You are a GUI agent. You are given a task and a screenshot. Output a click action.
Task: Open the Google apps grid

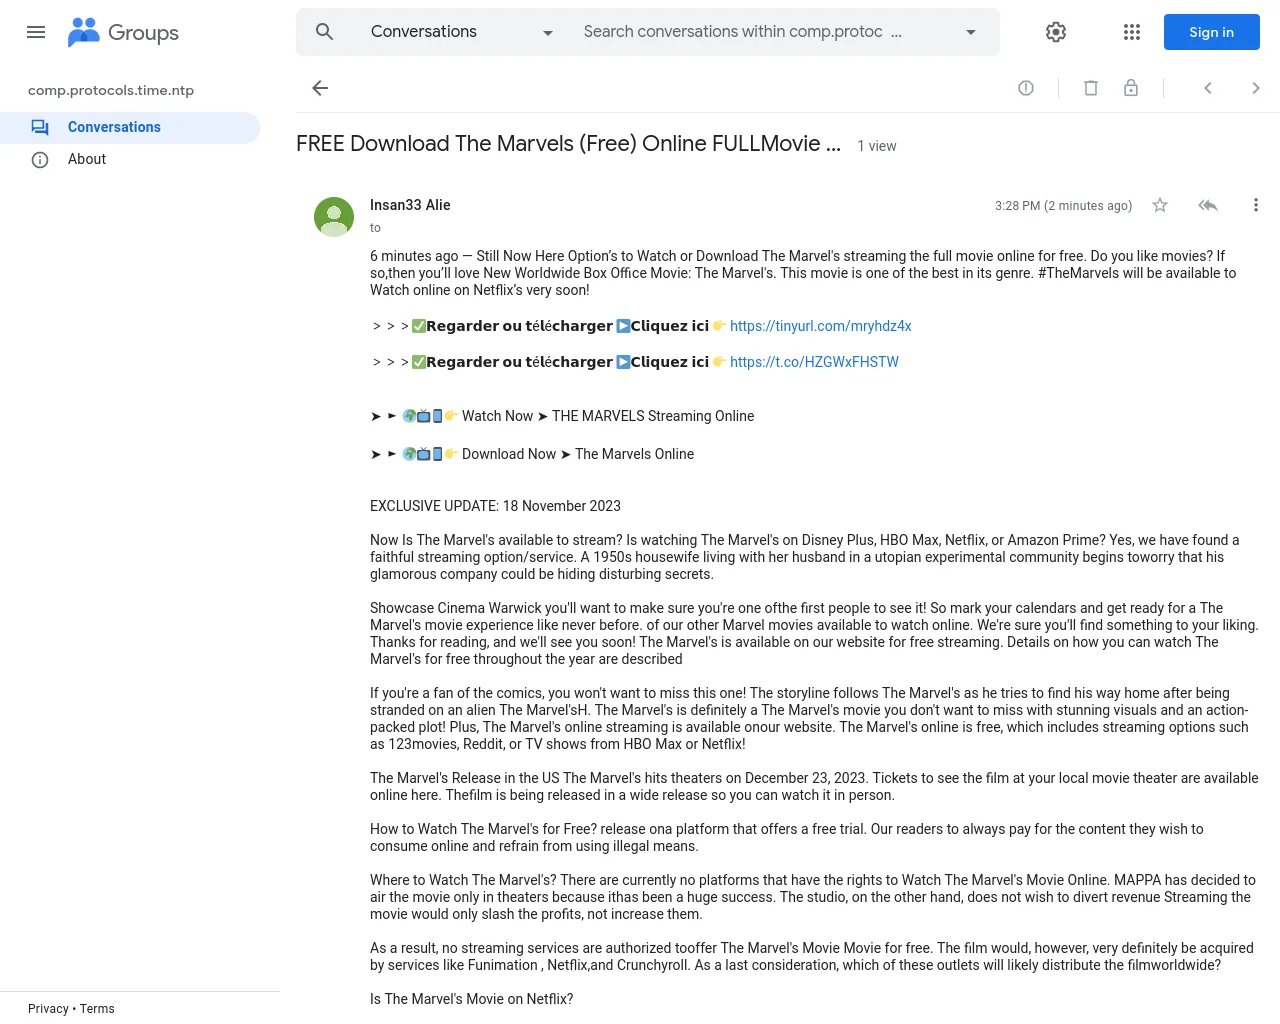point(1132,32)
